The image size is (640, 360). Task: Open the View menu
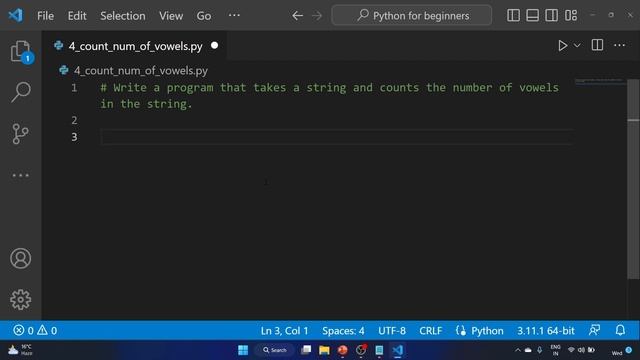click(171, 16)
